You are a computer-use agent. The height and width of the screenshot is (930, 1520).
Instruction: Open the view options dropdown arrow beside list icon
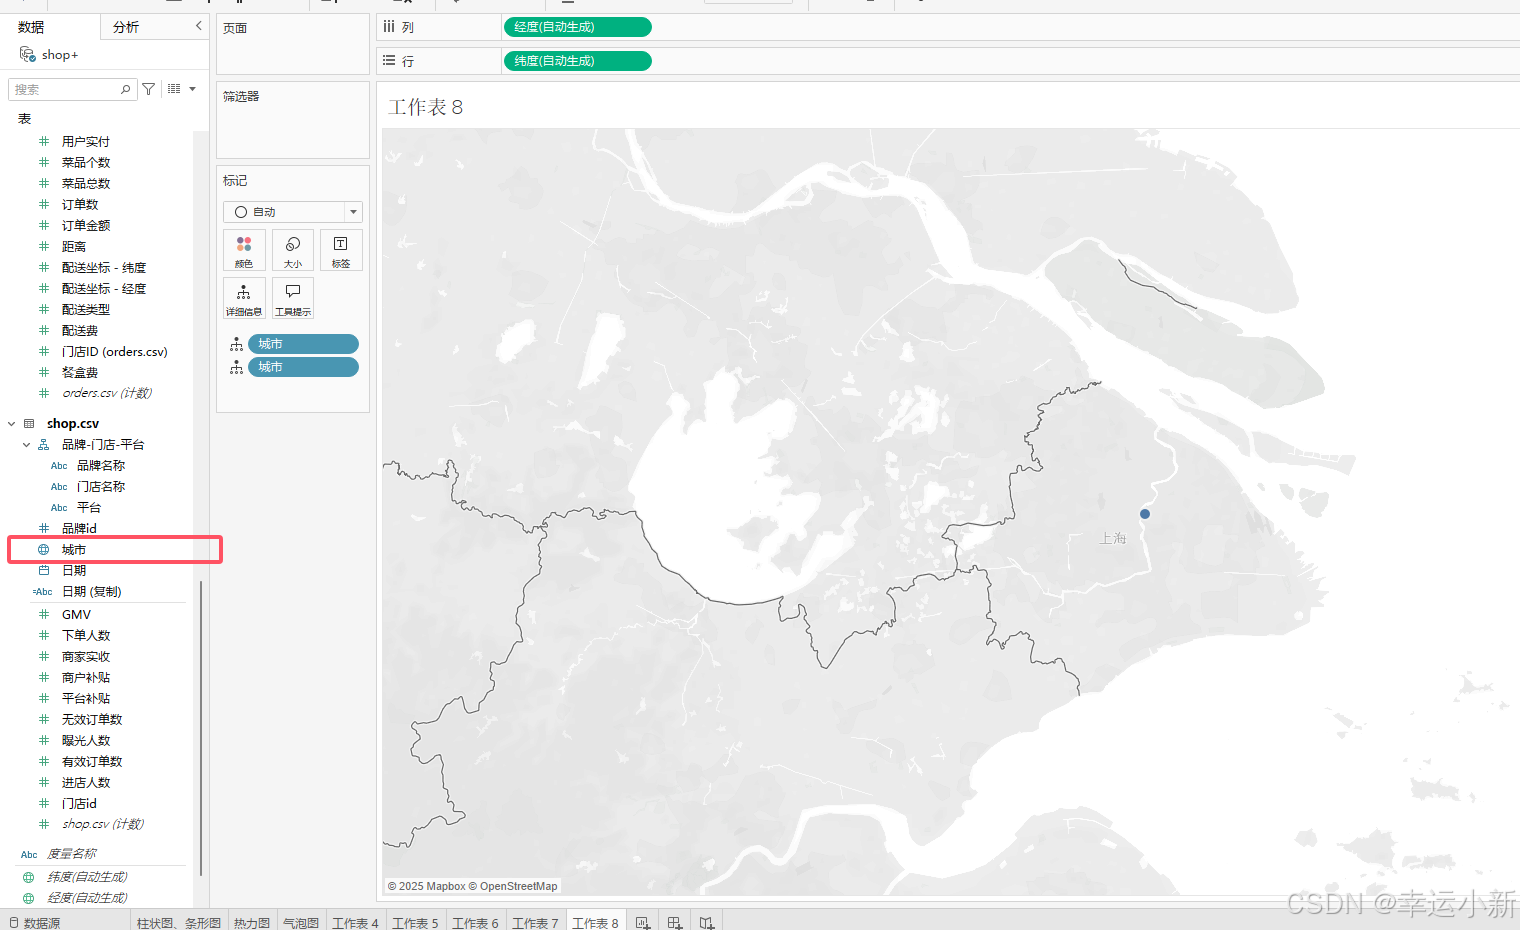tap(192, 89)
